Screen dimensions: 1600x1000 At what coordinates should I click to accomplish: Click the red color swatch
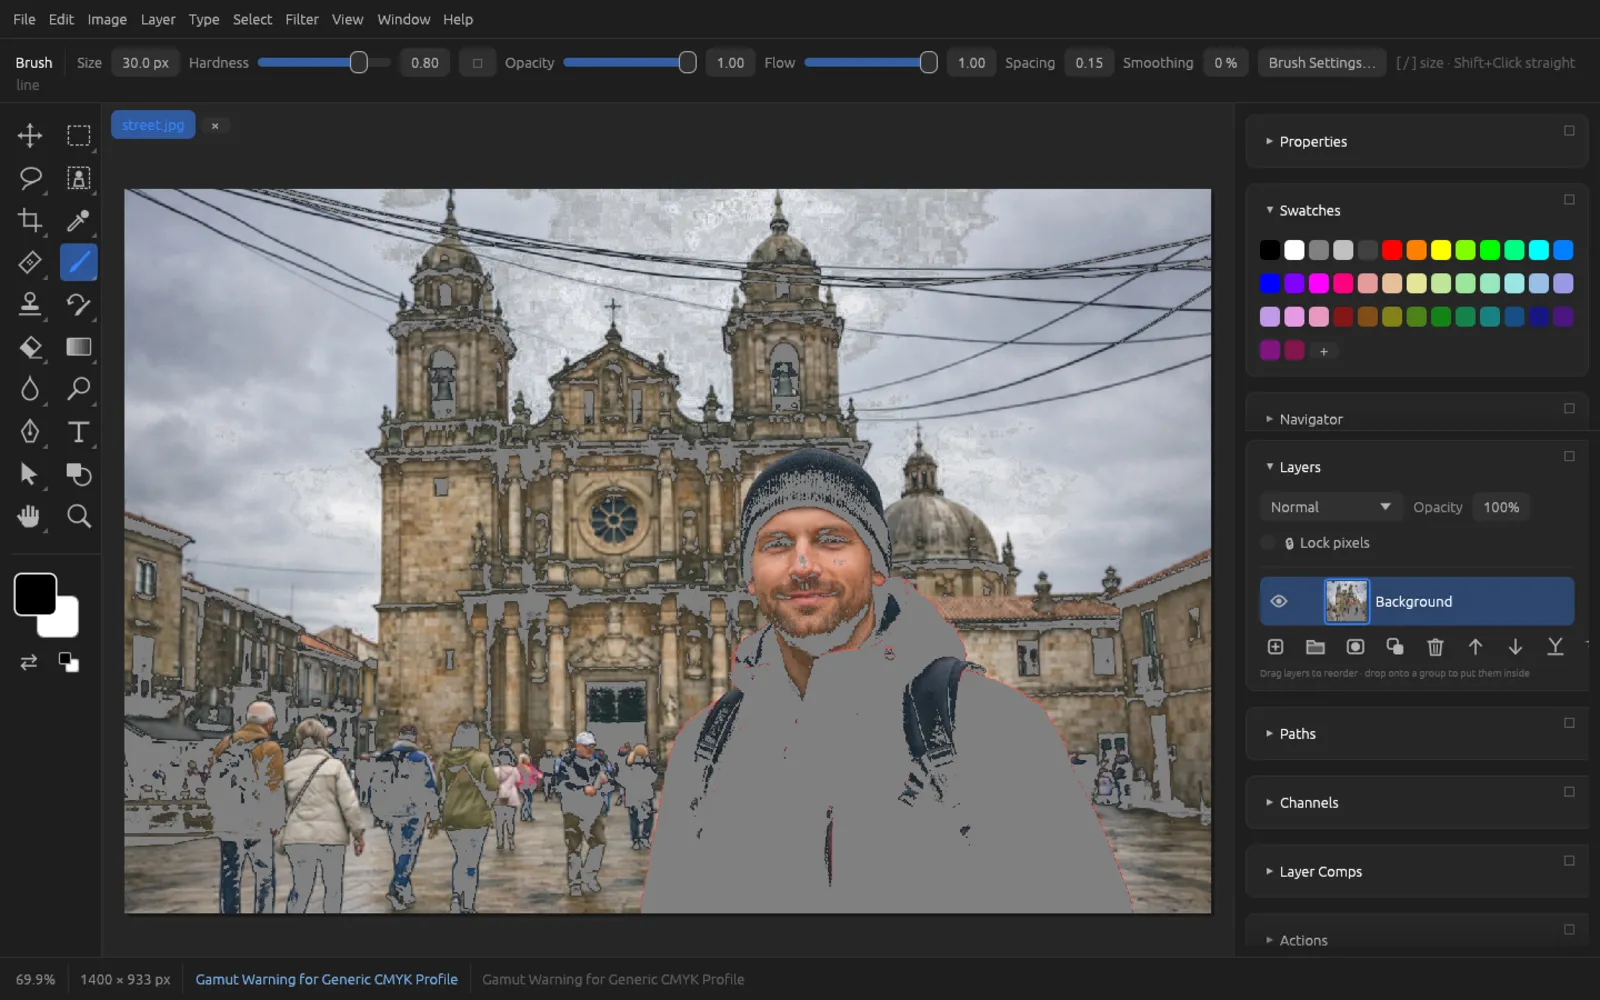pos(1392,250)
